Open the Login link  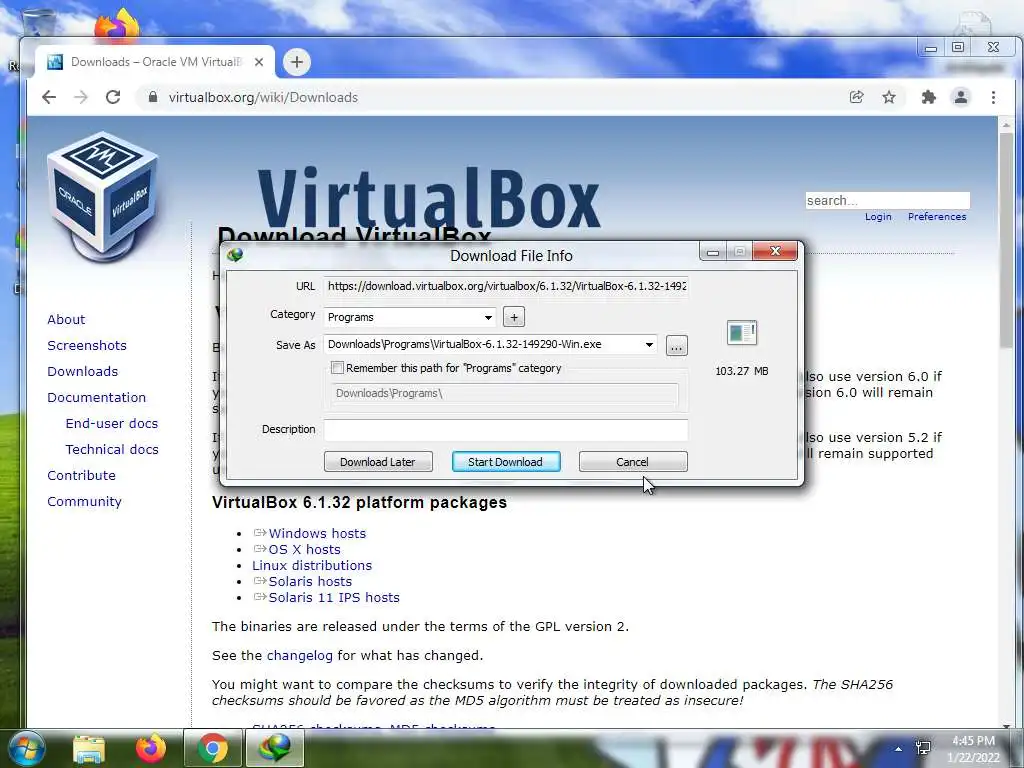tap(878, 217)
